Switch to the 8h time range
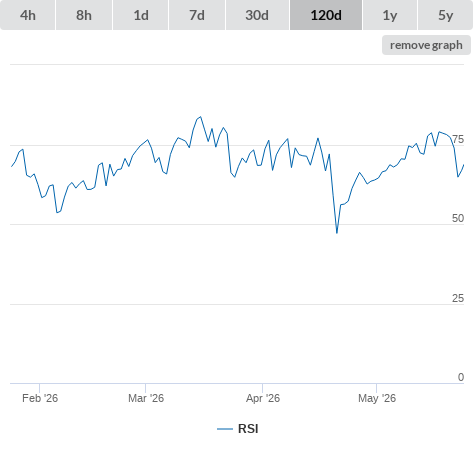This screenshot has width=474, height=455. 84,15
